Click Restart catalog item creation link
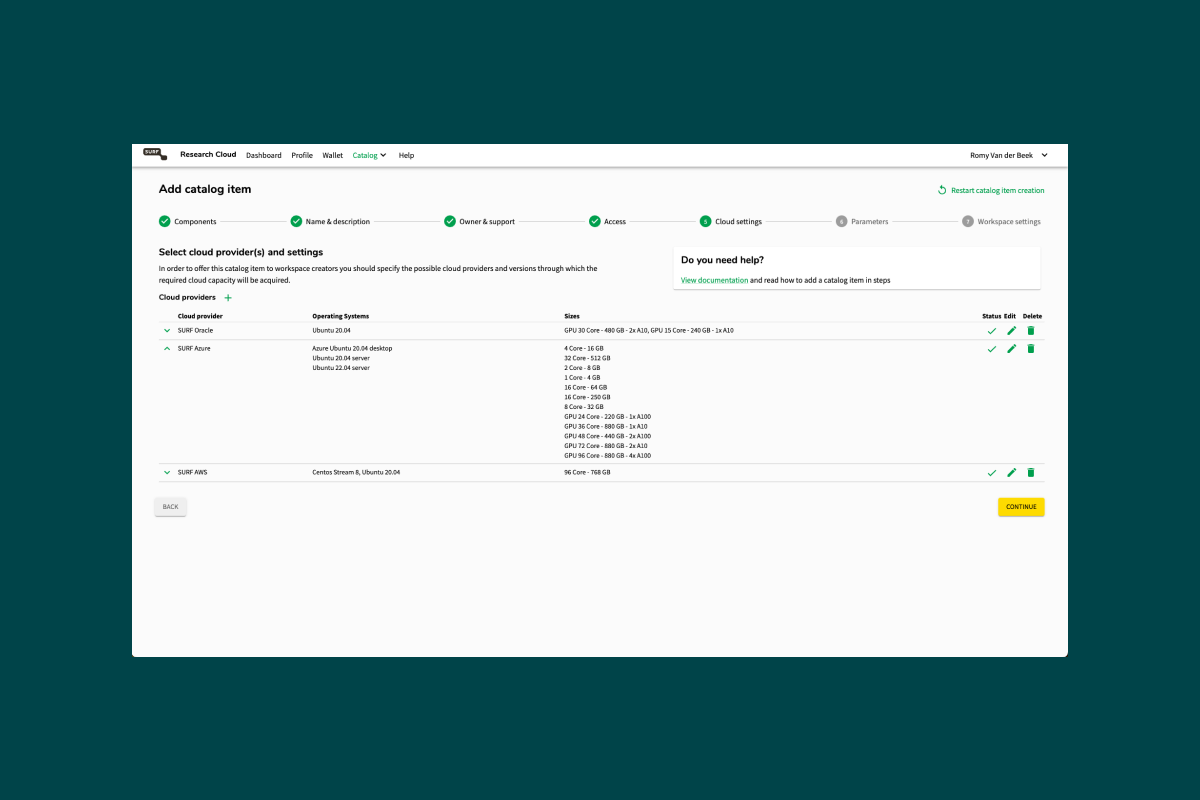This screenshot has width=1200, height=800. pyautogui.click(x=997, y=190)
